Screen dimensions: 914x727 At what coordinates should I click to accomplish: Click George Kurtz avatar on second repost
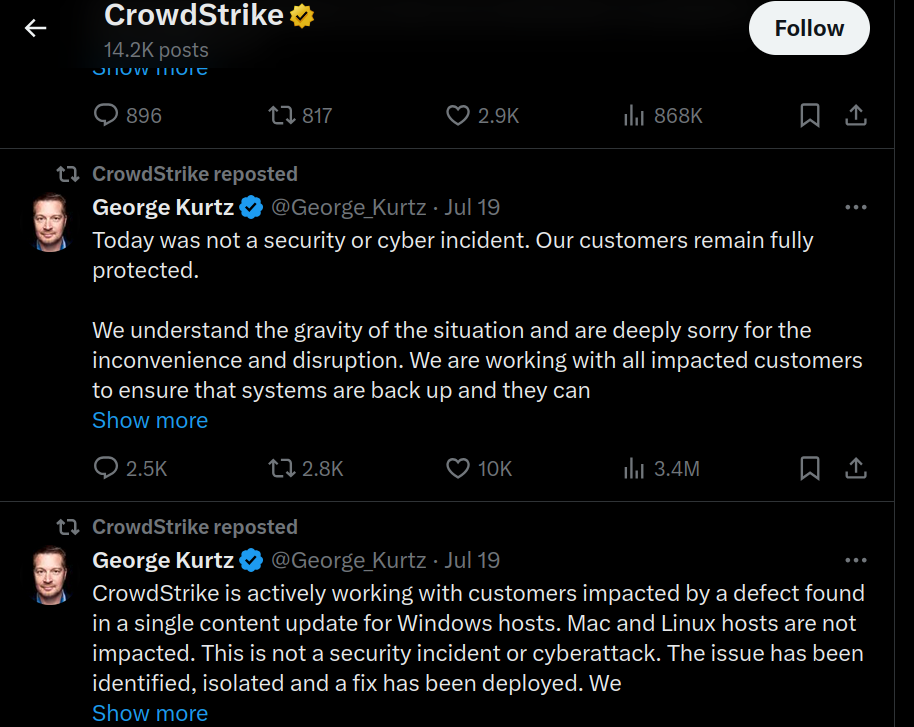click(x=51, y=575)
